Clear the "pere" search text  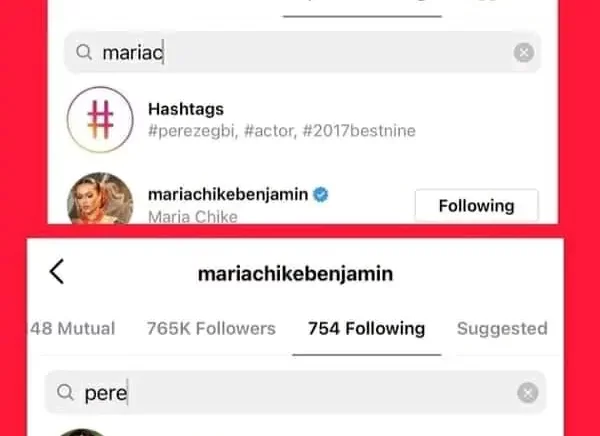(x=527, y=393)
